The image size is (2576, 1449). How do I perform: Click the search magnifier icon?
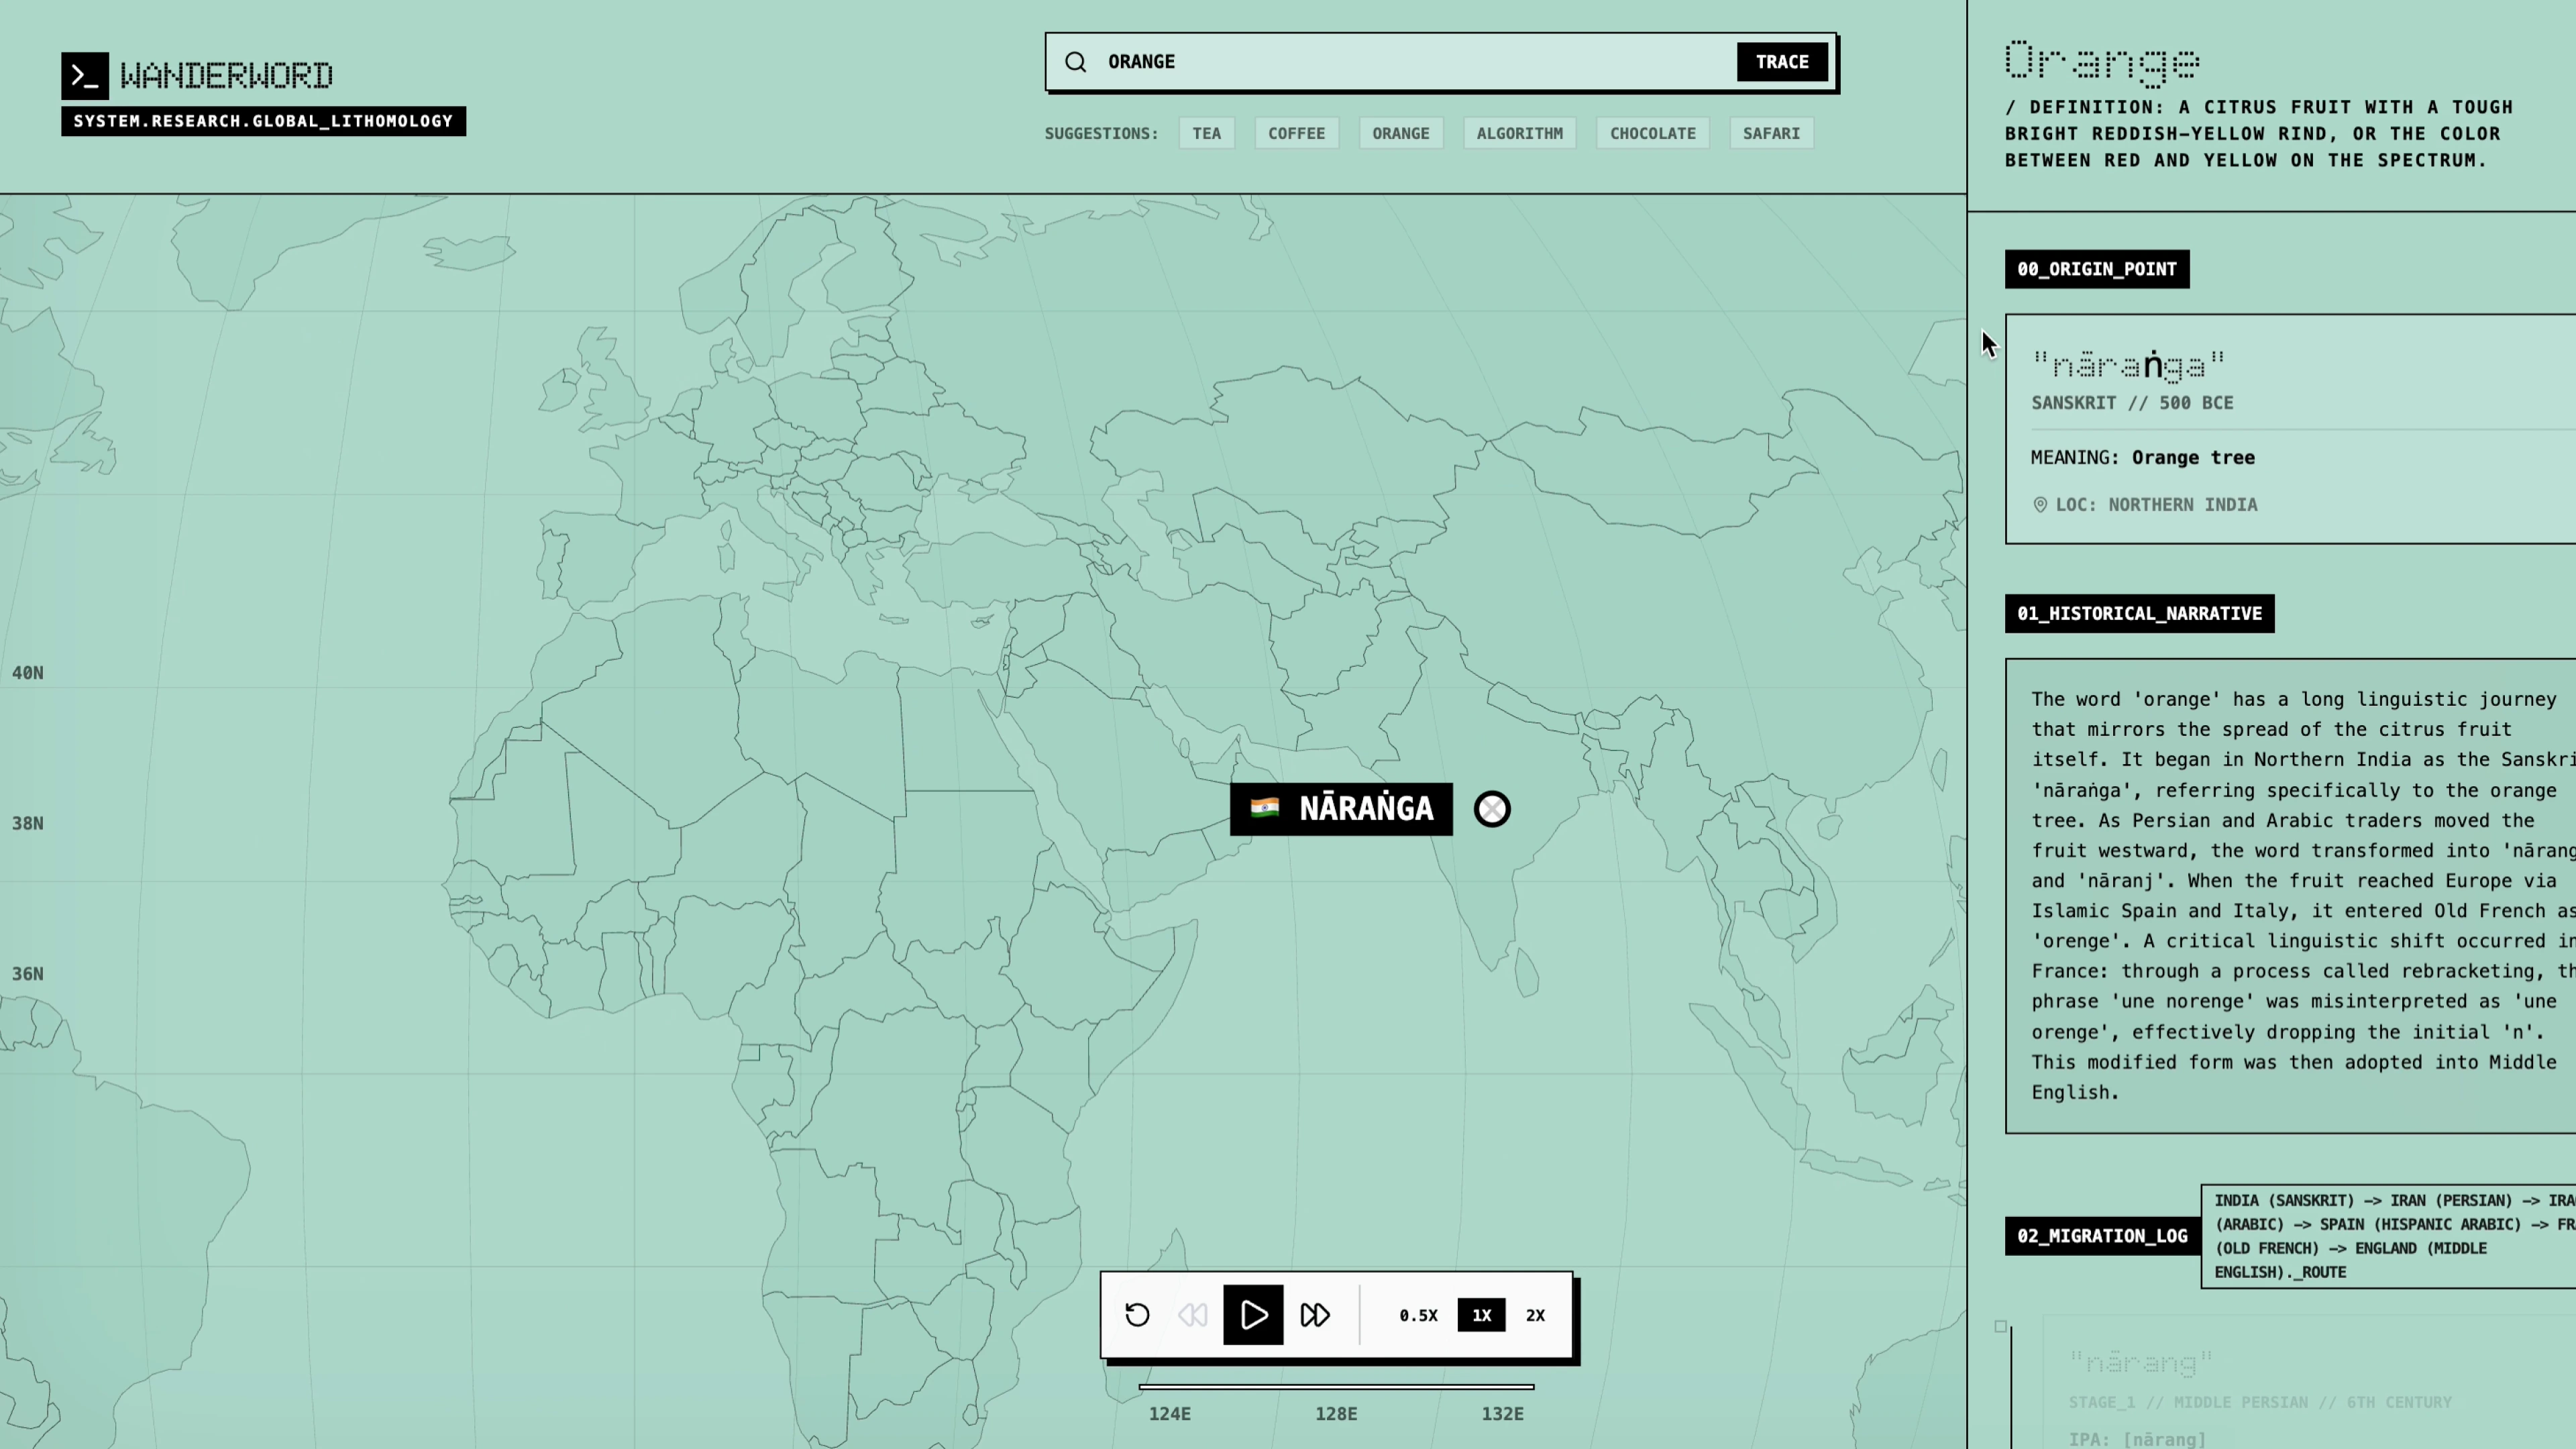pos(1075,62)
